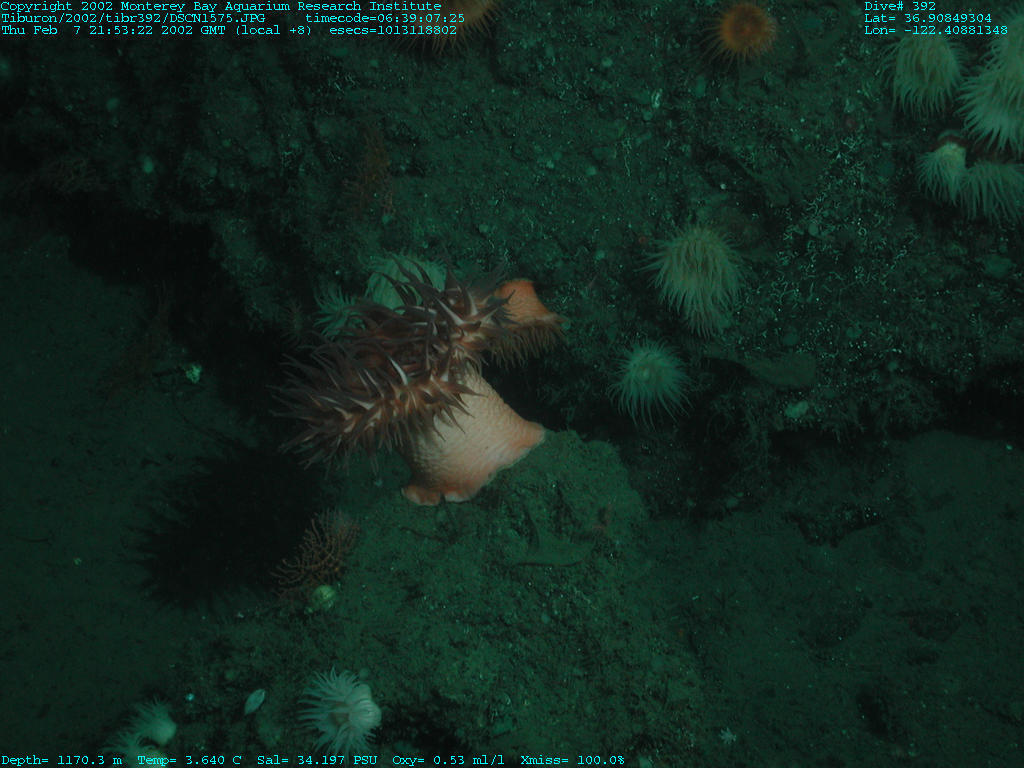The height and width of the screenshot is (768, 1024).
Task: Select the Sal= 34.197 PSU value
Action: 317,760
